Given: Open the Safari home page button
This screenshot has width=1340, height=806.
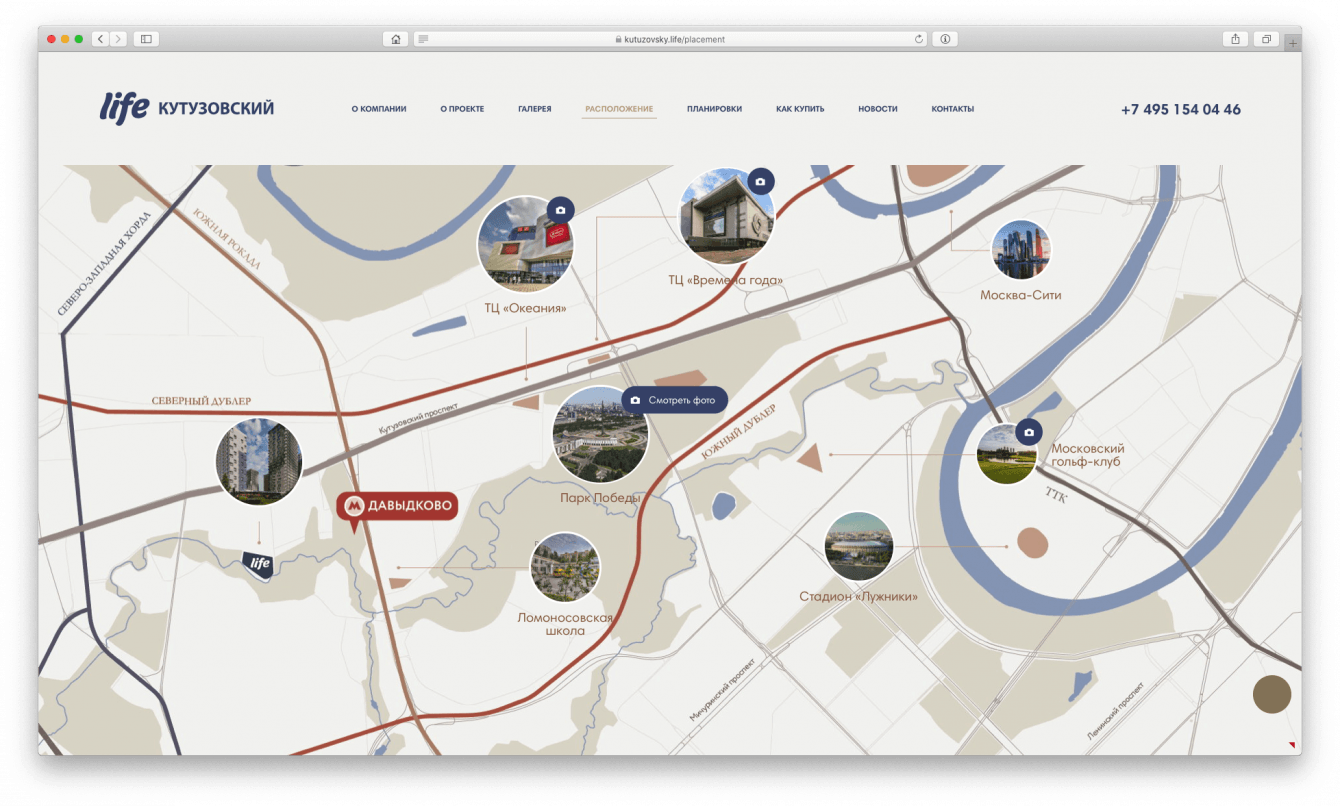Looking at the screenshot, I should (396, 39).
